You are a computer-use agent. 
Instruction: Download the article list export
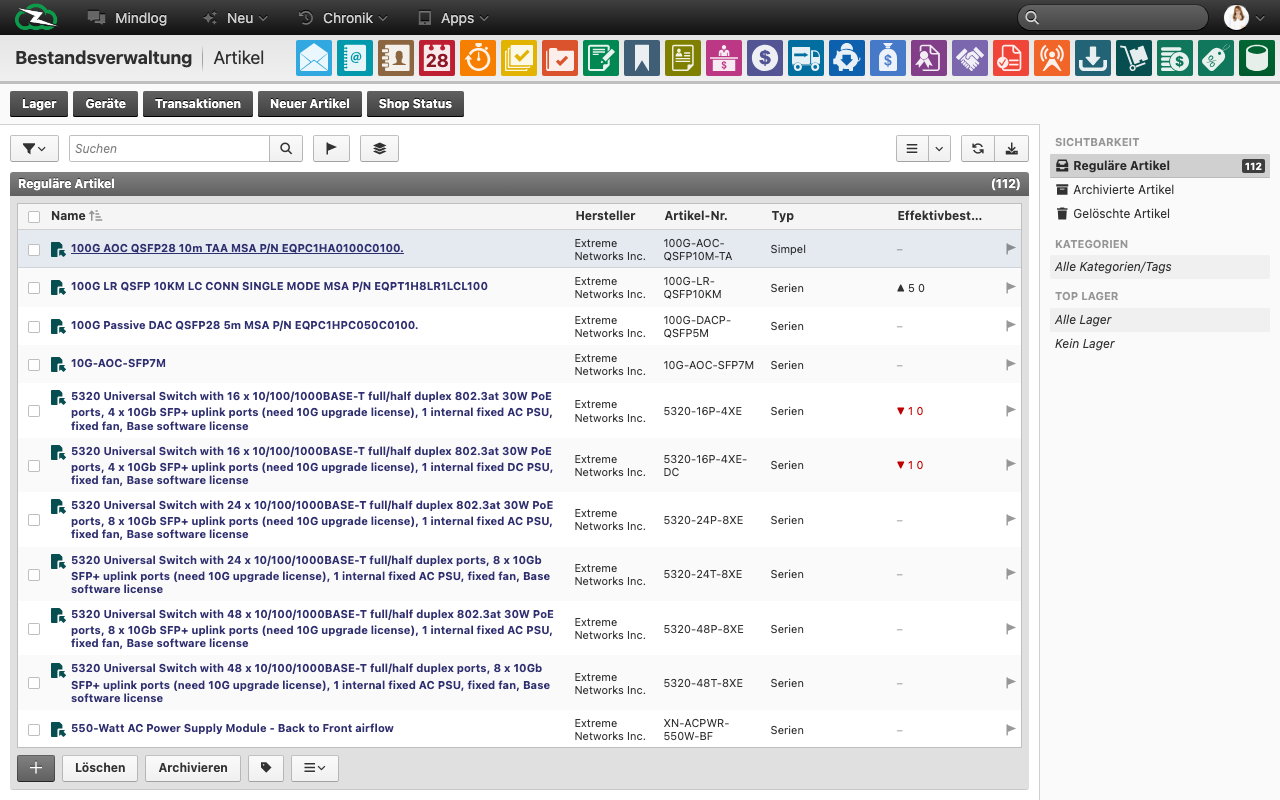point(1012,148)
